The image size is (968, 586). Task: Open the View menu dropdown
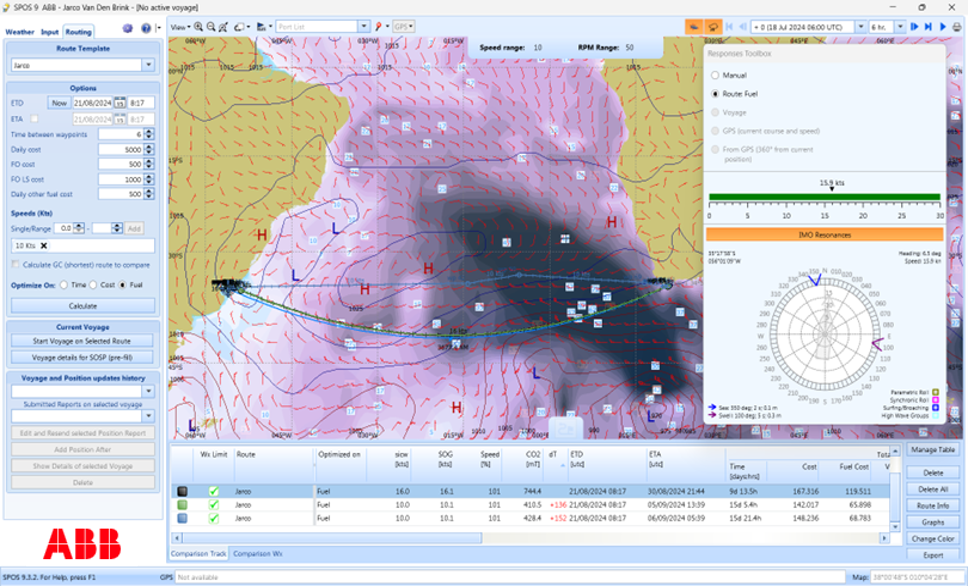point(180,27)
